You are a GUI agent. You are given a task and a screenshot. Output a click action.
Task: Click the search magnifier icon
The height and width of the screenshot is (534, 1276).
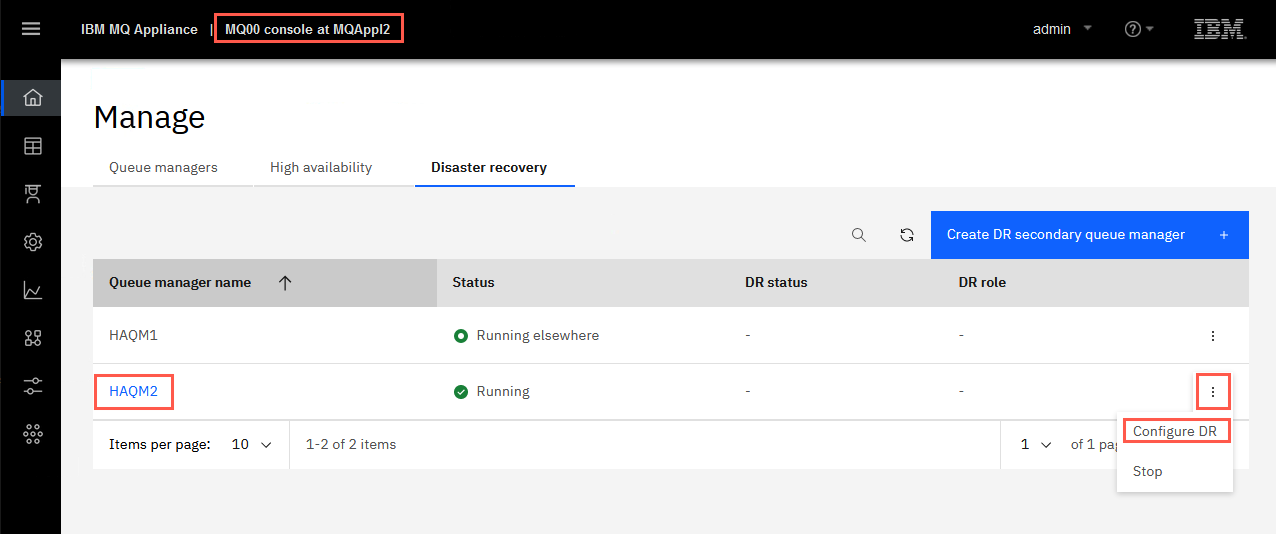click(x=859, y=235)
